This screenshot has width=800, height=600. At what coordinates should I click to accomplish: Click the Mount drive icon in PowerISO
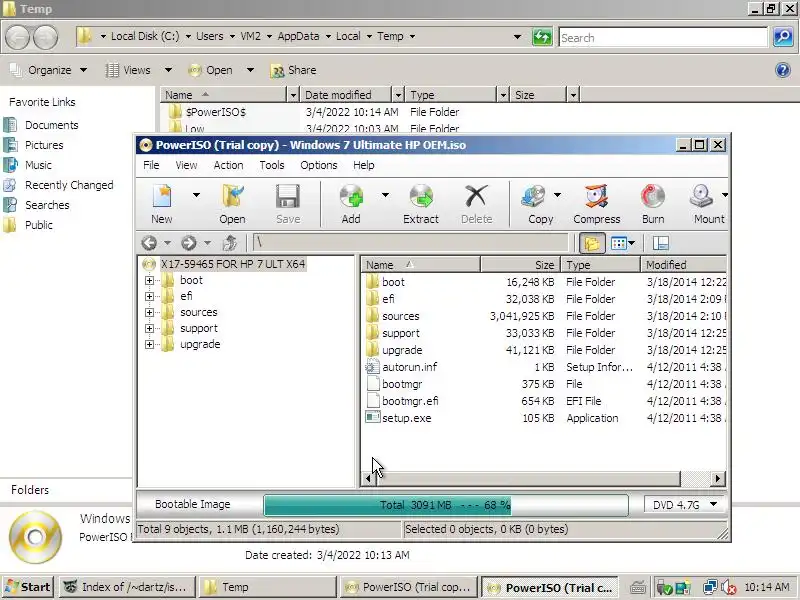[x=702, y=197]
